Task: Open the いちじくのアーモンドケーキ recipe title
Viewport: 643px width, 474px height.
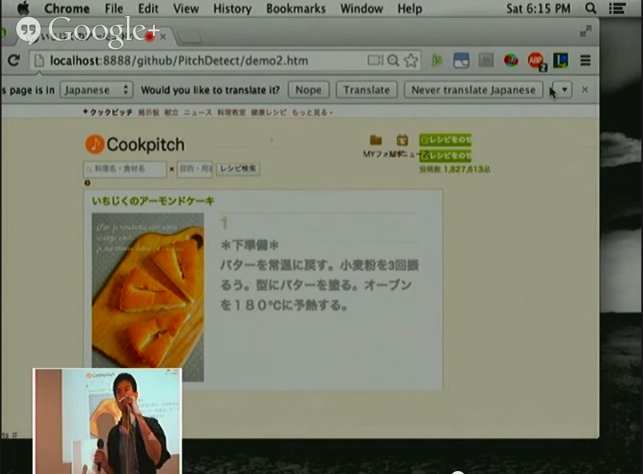Action: (x=153, y=201)
